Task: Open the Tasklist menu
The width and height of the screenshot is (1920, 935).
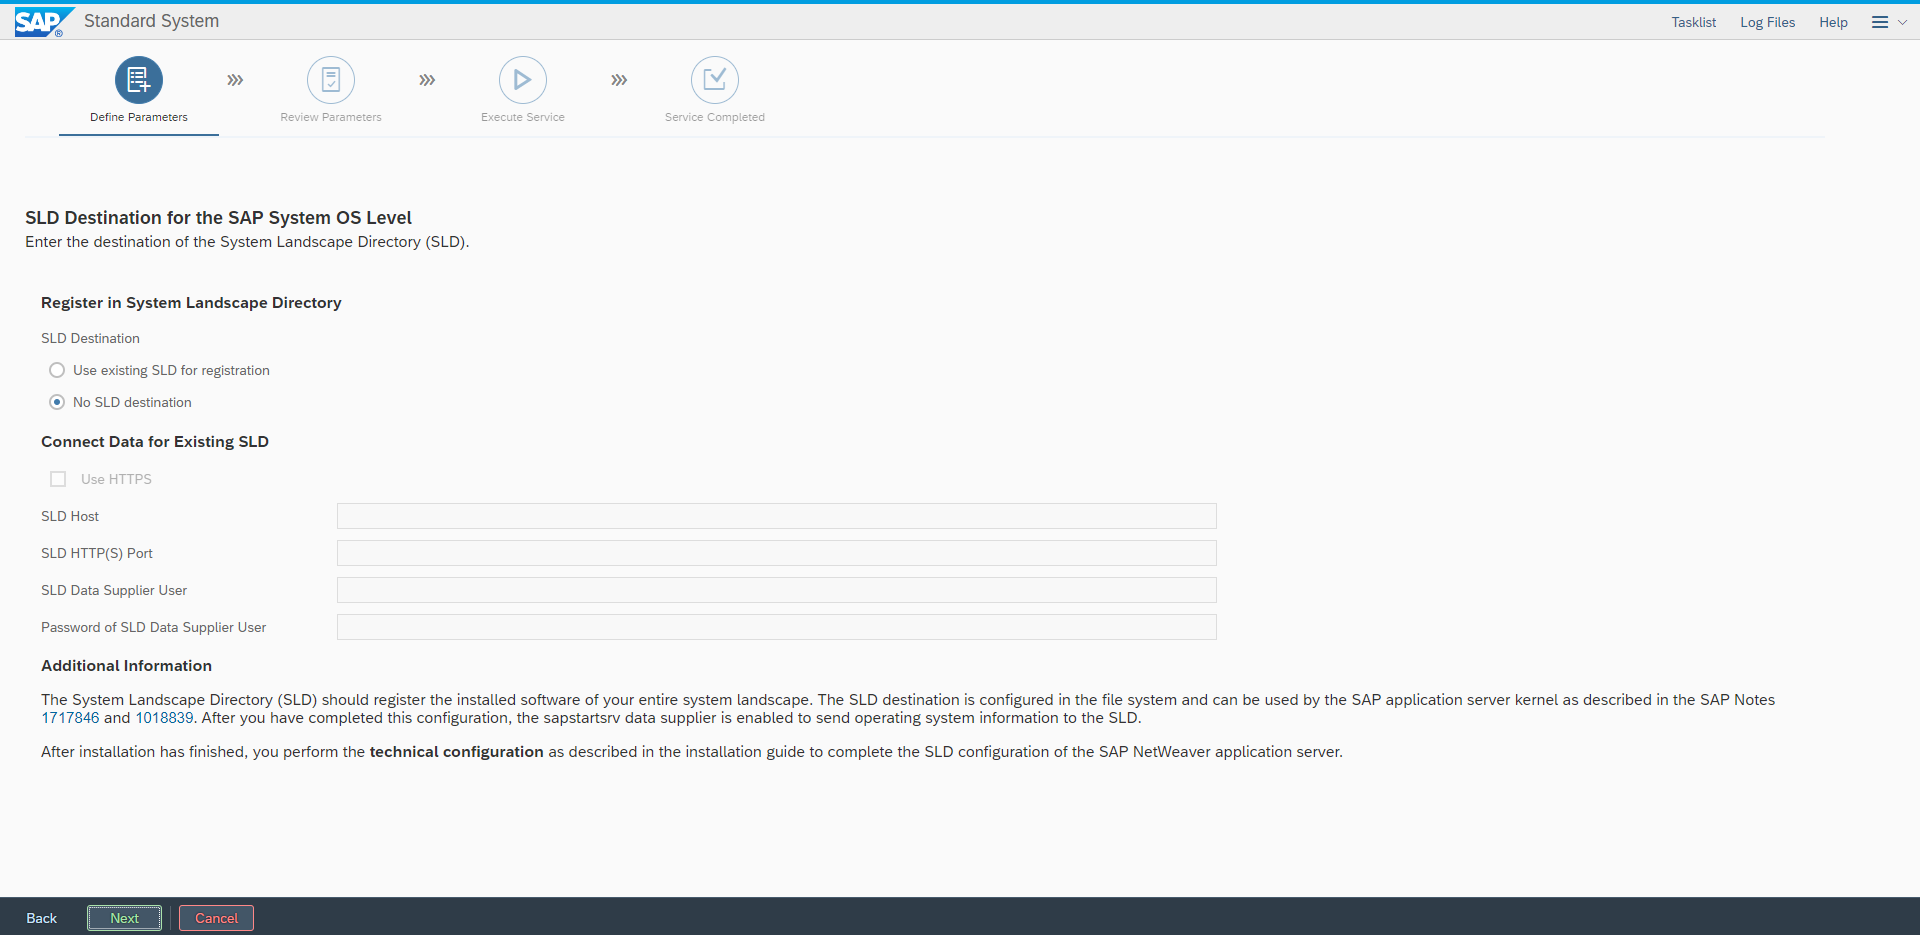Action: [1693, 22]
